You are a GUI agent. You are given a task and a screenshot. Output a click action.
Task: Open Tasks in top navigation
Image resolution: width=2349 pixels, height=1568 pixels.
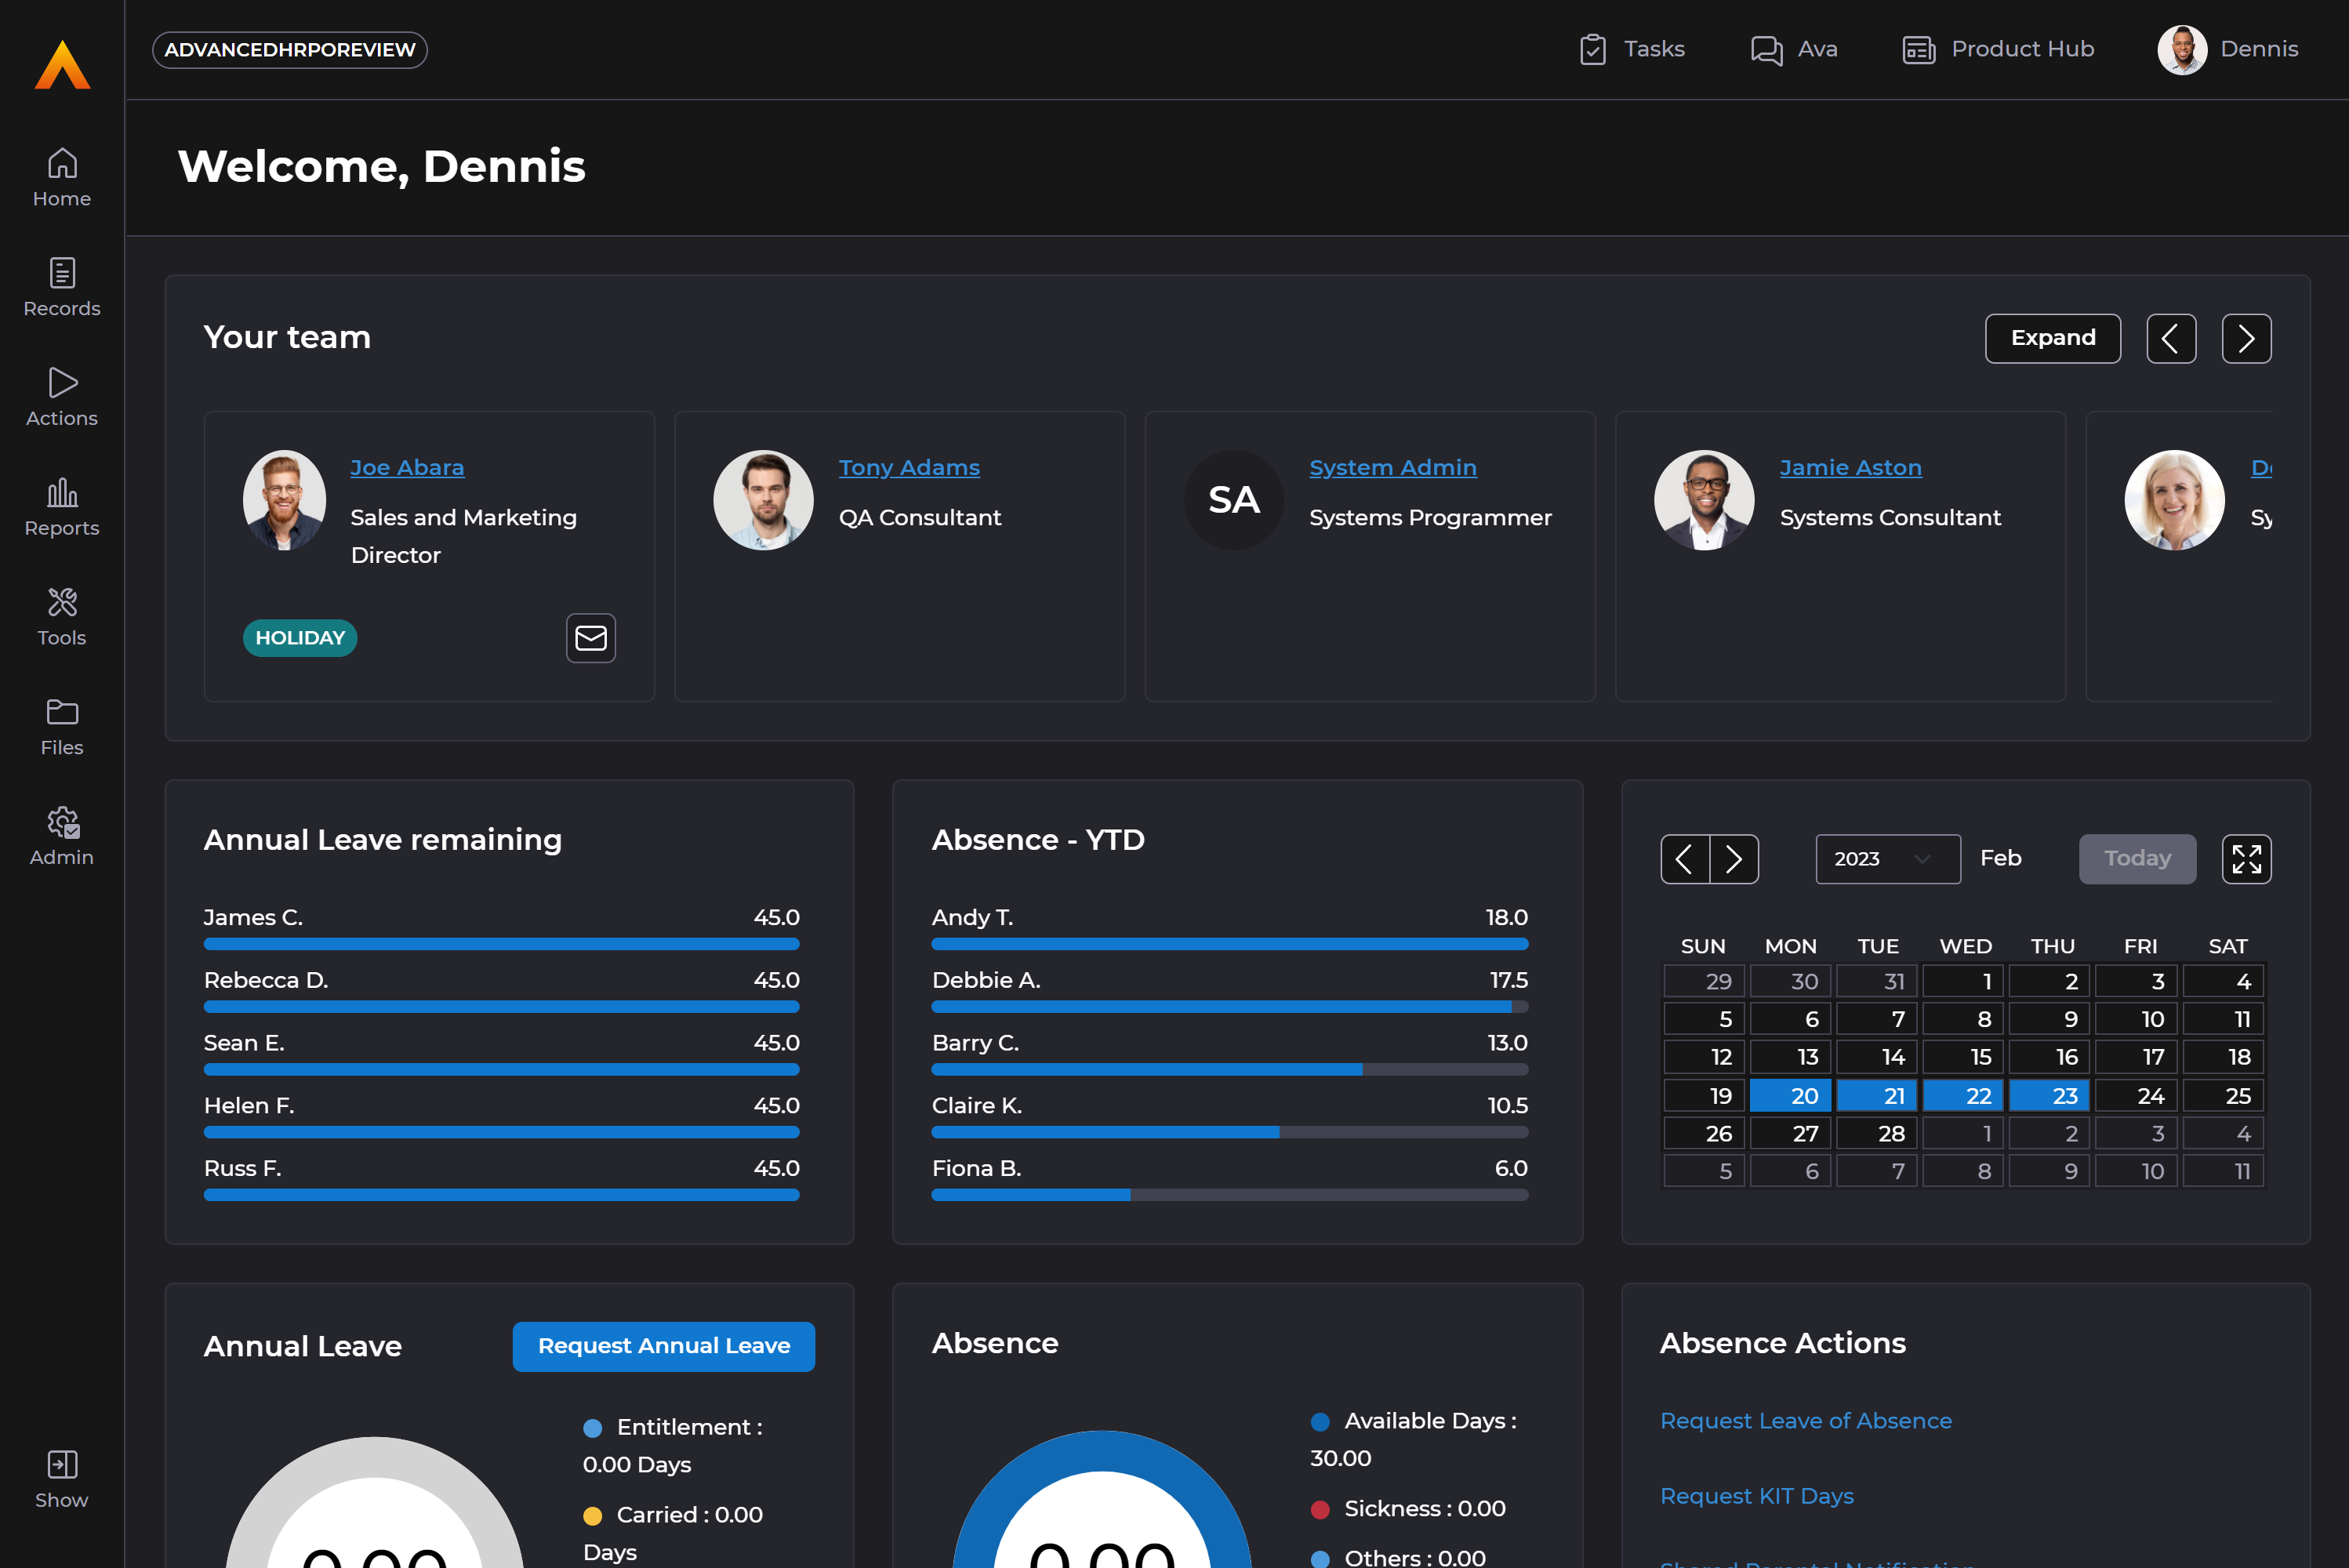(1632, 49)
